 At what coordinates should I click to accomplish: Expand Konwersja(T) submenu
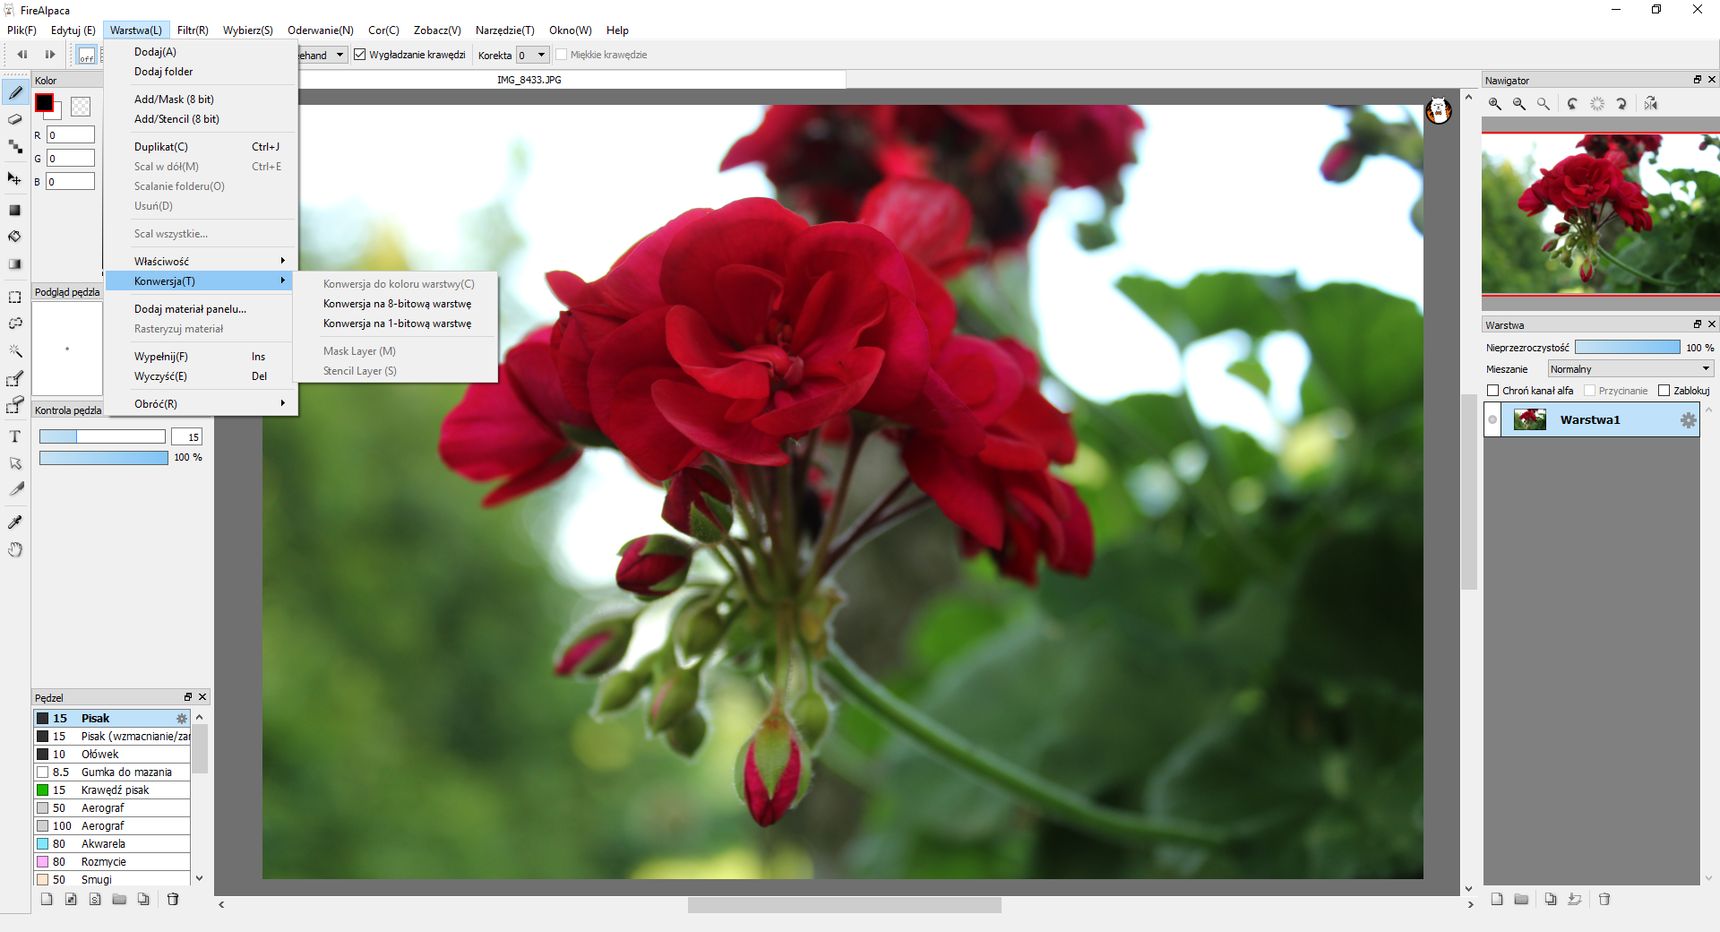point(201,281)
